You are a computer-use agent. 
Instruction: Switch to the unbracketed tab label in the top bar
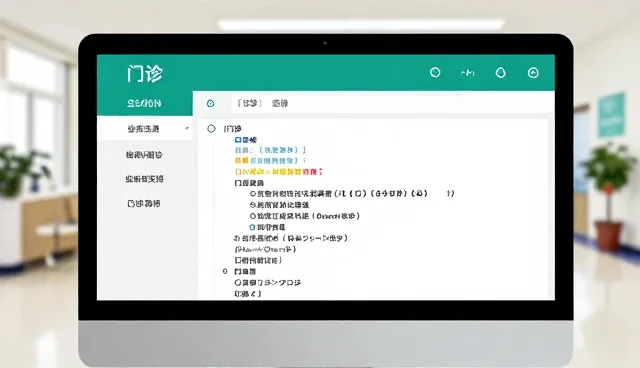(x=280, y=103)
